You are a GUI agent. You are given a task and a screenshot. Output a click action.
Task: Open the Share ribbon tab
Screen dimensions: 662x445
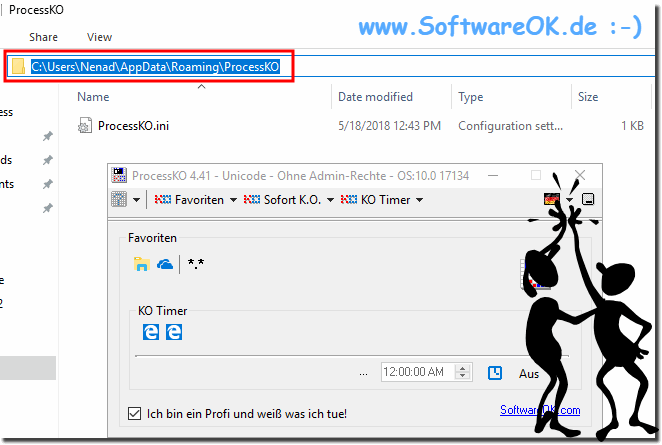pyautogui.click(x=43, y=37)
